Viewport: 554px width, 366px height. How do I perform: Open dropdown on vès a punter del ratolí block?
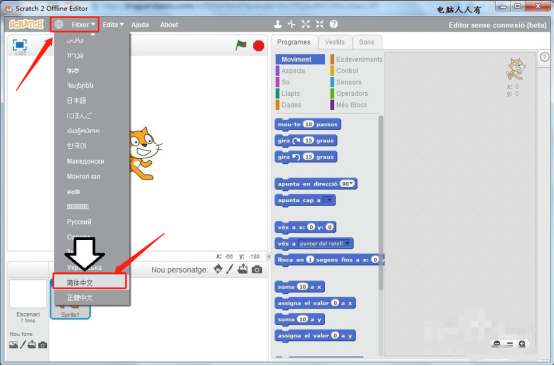pos(325,243)
